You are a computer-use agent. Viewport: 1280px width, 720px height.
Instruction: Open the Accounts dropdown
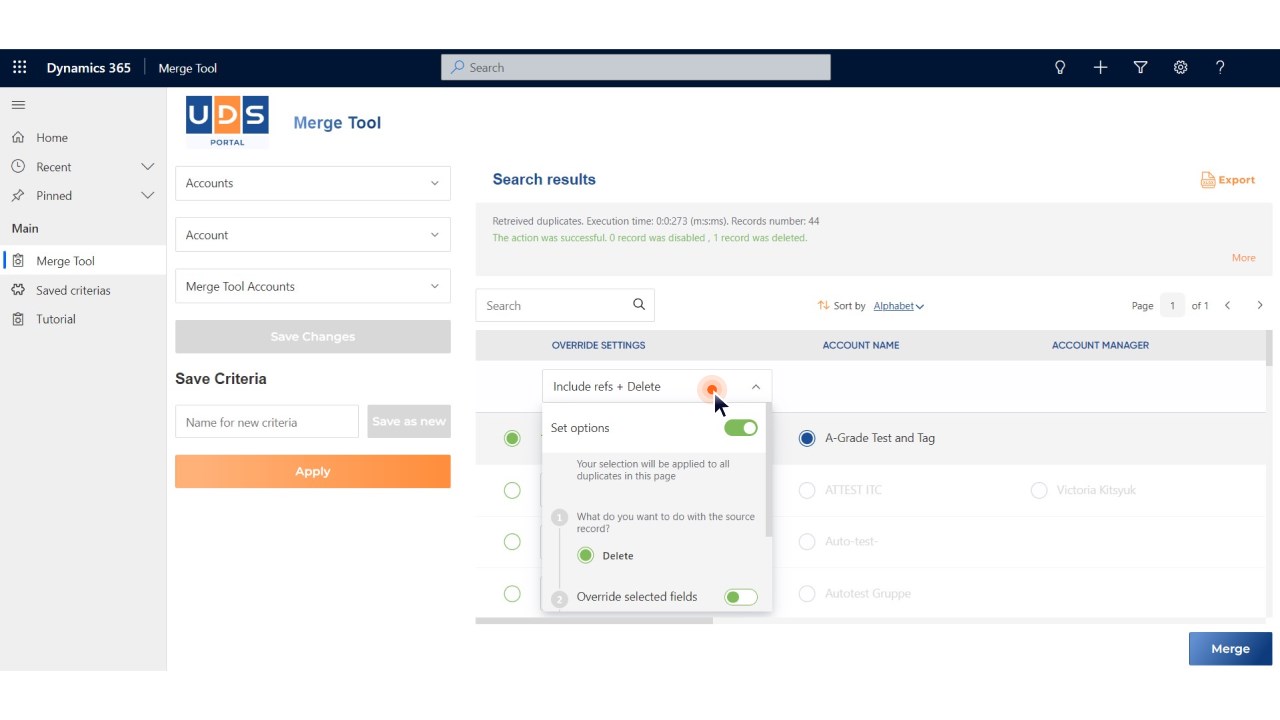click(x=313, y=183)
